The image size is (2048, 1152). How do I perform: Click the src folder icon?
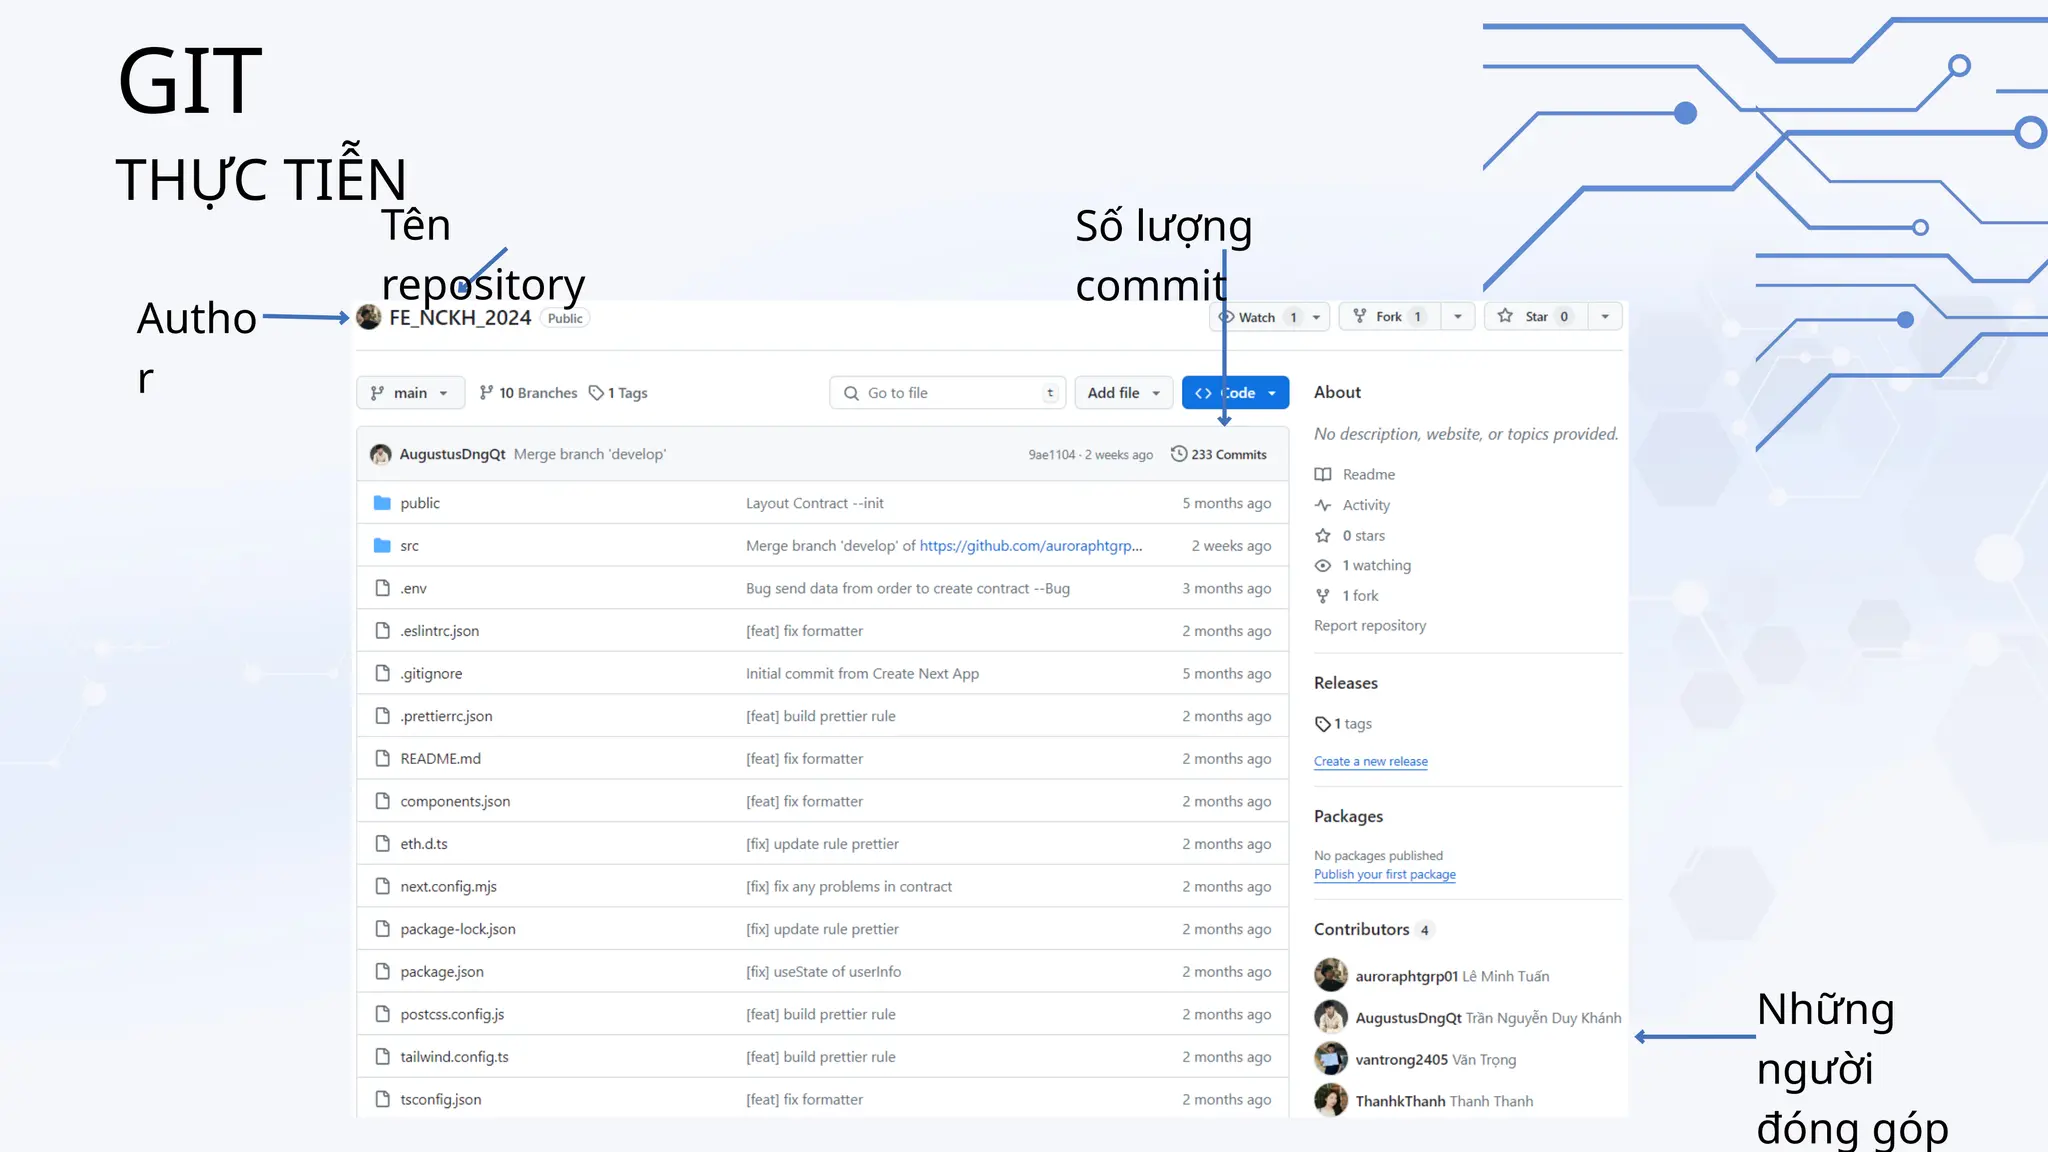tap(382, 545)
